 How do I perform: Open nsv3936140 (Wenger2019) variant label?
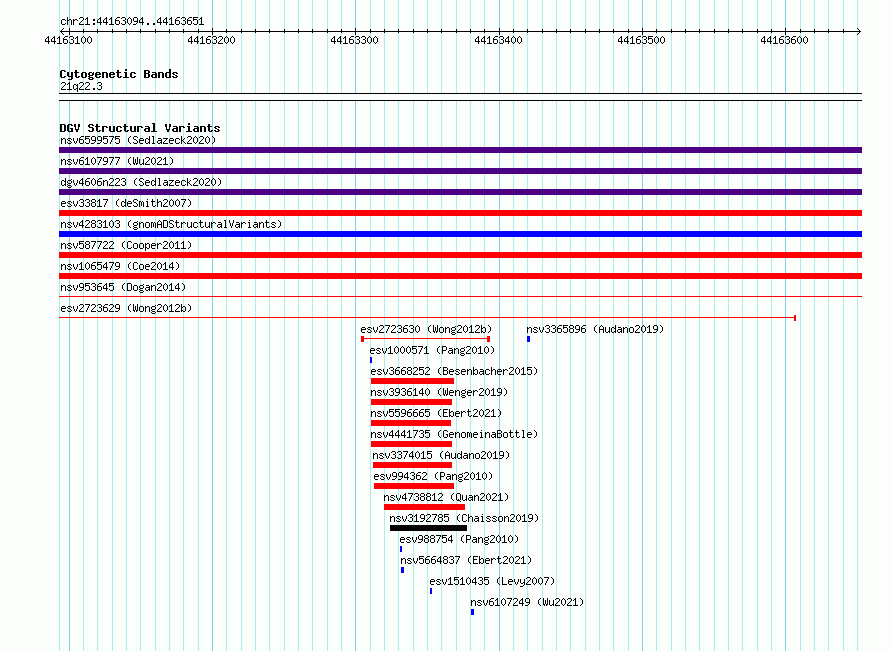click(x=439, y=392)
